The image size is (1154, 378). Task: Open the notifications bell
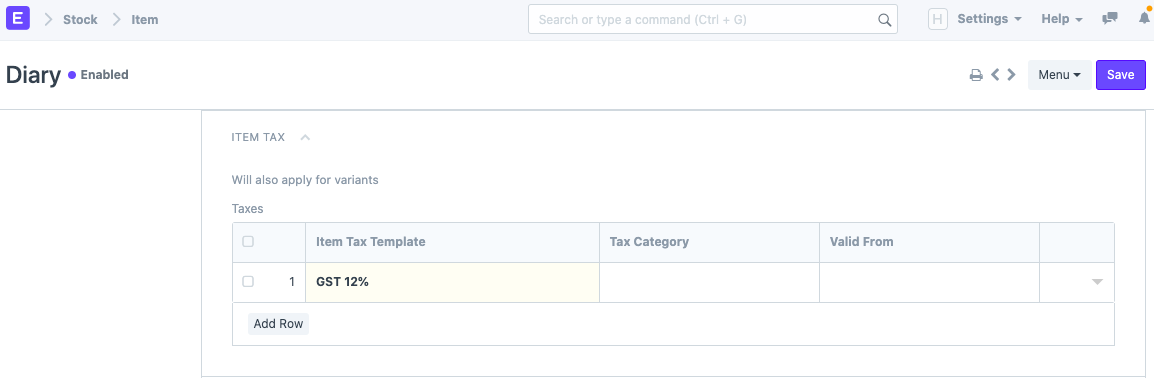tap(1144, 19)
